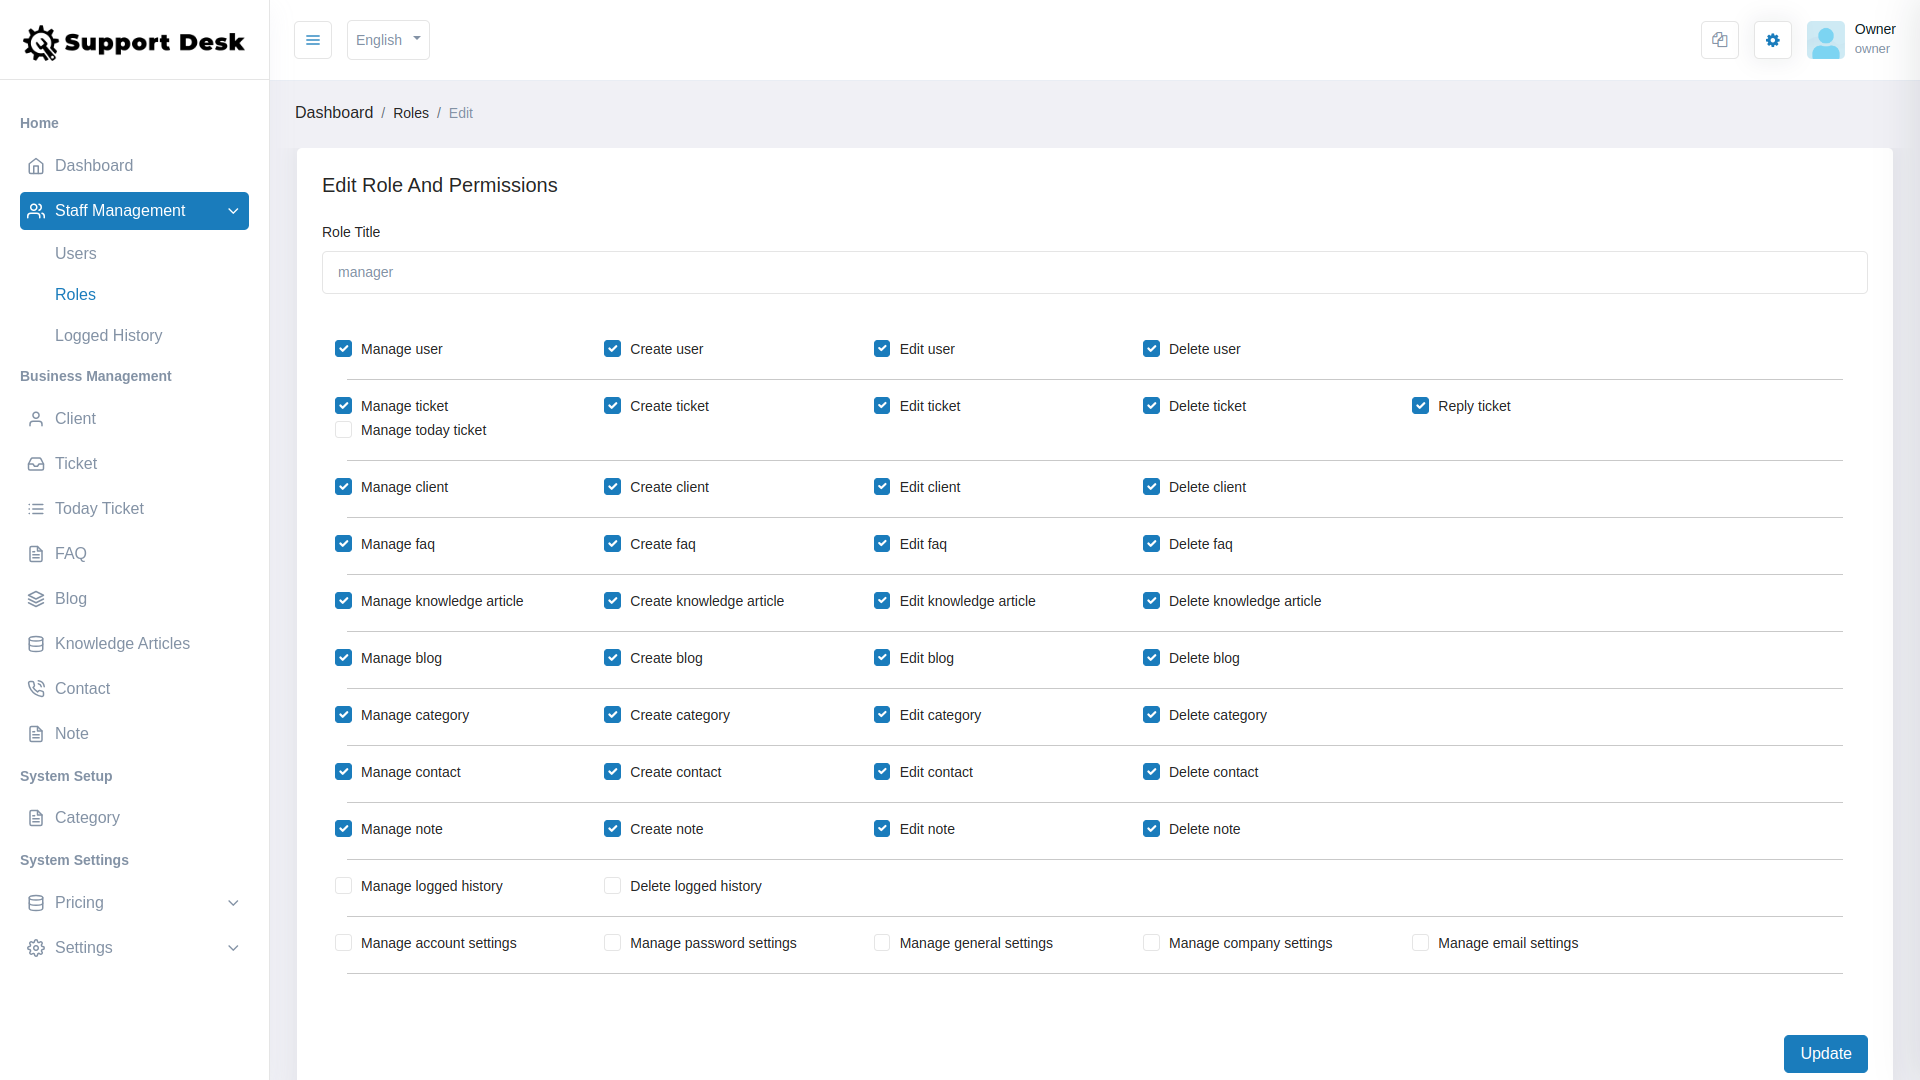
Task: Enable the Manage today ticket permission
Action: point(343,429)
